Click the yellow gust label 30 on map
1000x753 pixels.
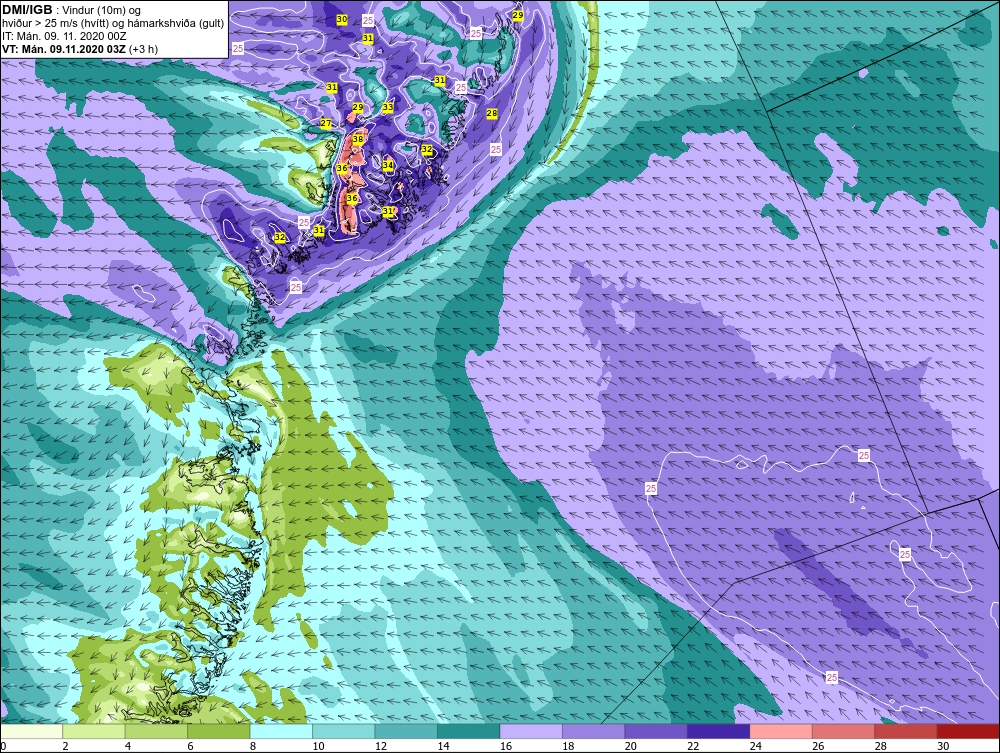pos(342,19)
